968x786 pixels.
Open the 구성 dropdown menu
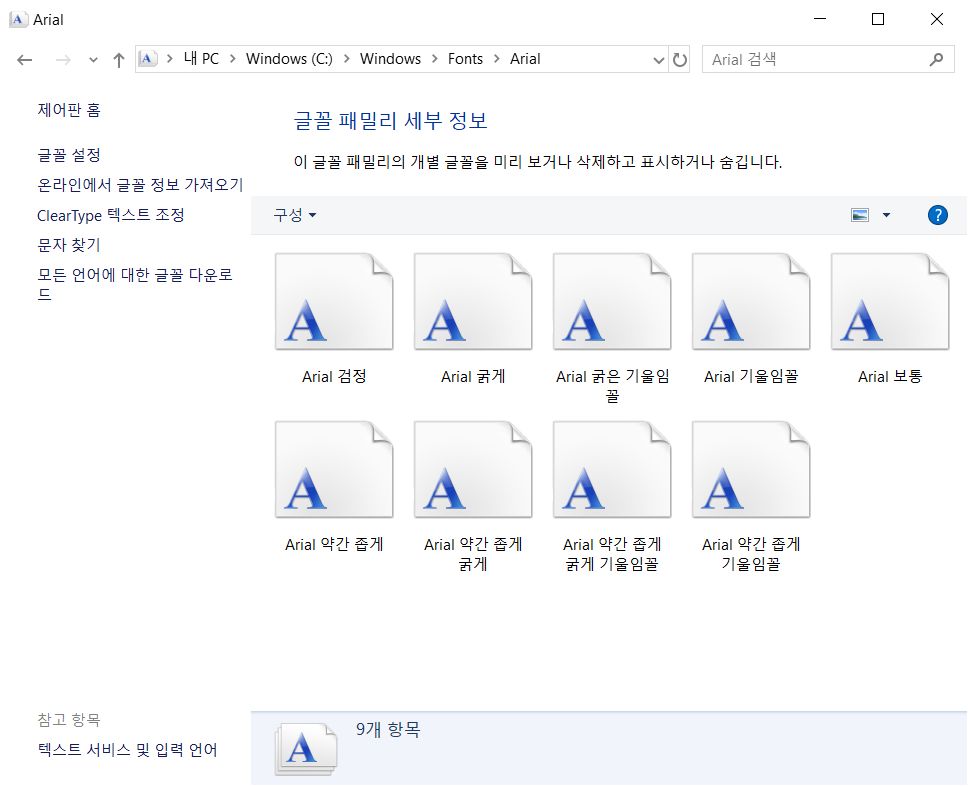(x=294, y=215)
